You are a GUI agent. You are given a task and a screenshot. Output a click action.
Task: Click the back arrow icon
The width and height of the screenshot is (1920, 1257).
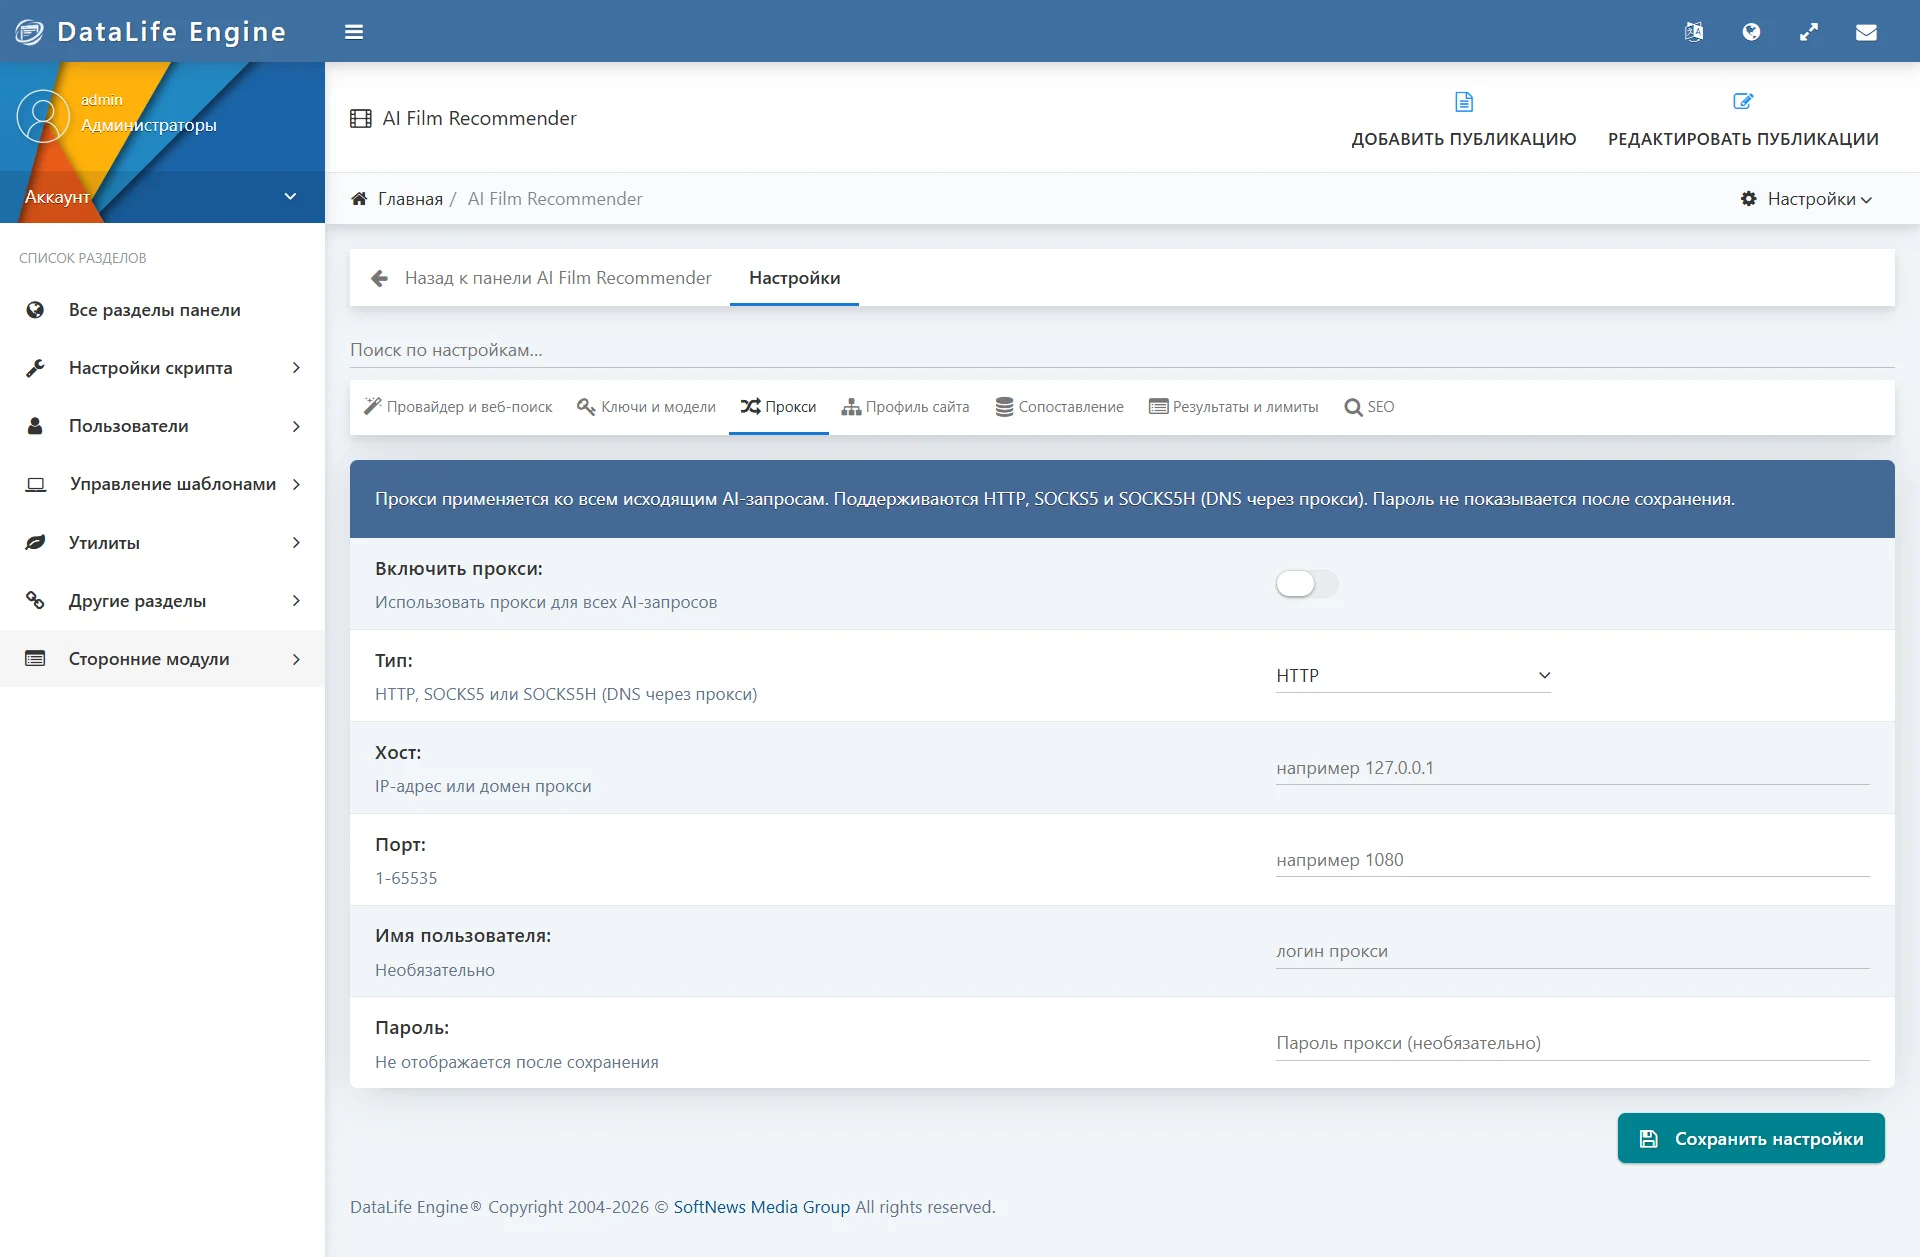[x=380, y=278]
